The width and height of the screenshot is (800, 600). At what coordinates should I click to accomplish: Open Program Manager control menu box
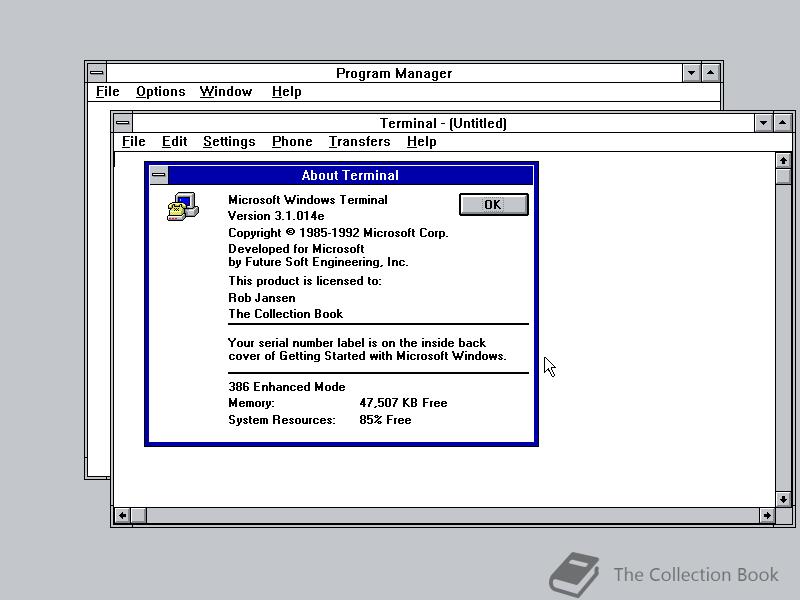[x=97, y=73]
